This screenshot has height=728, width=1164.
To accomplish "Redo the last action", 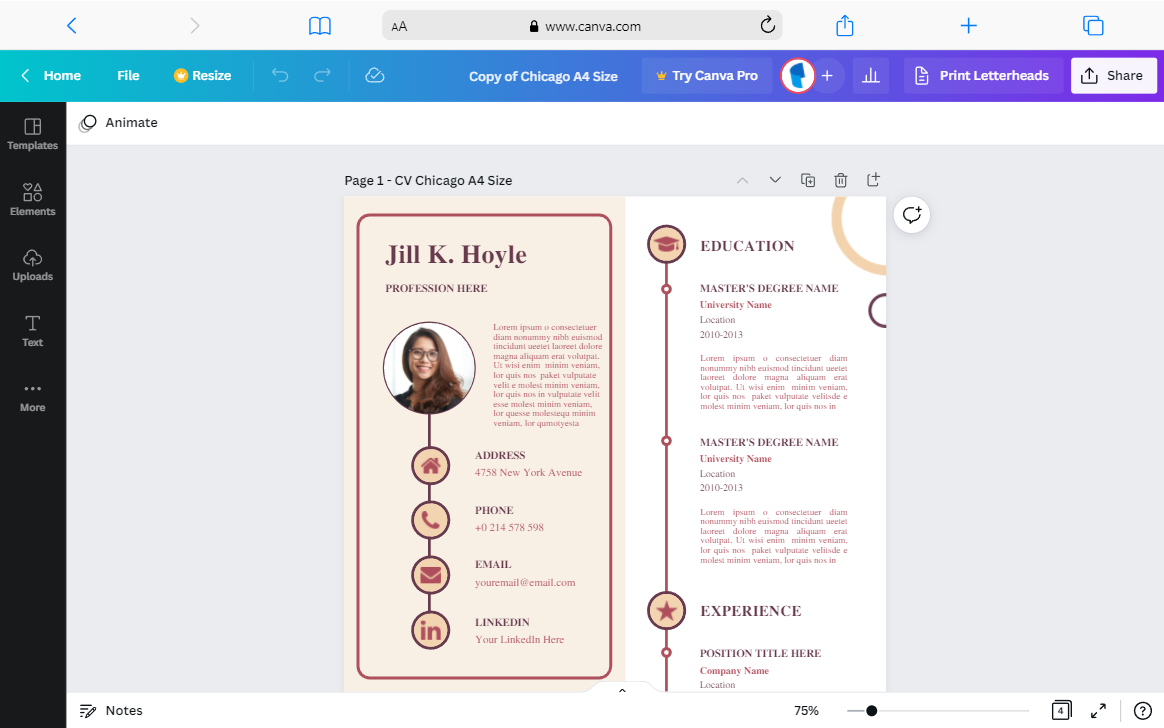I will tap(322, 75).
